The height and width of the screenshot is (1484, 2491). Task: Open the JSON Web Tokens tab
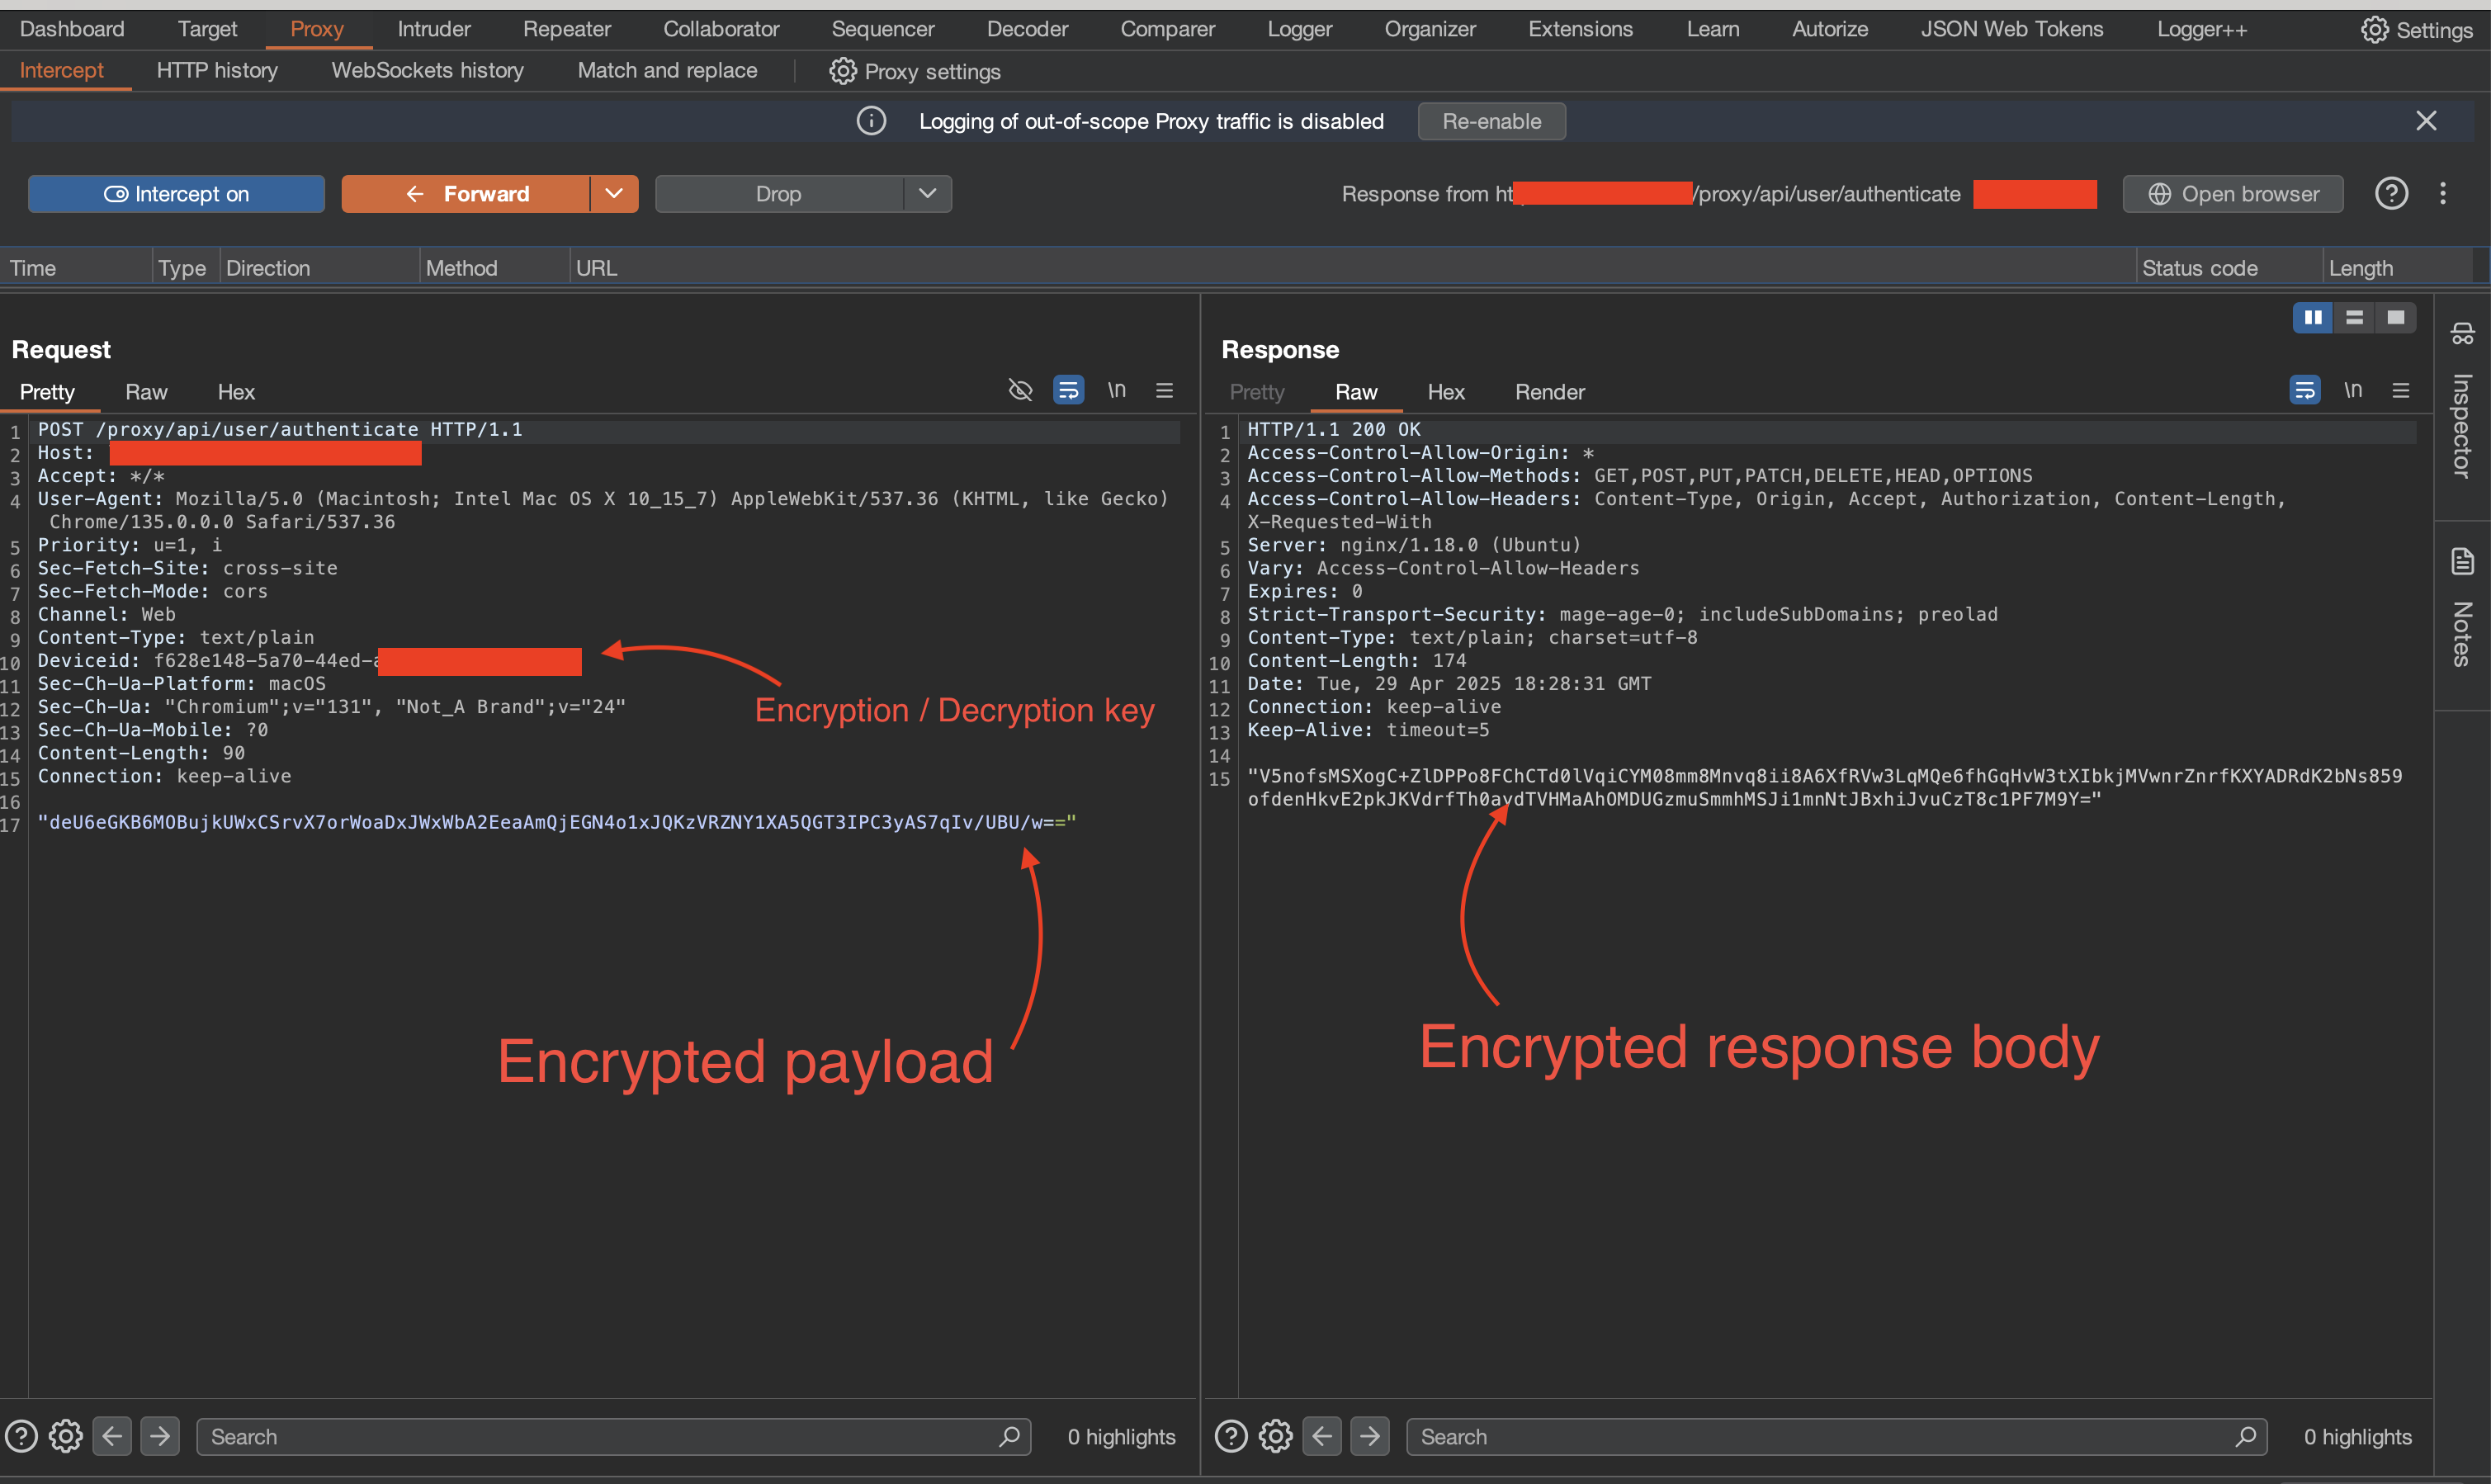coord(2011,29)
